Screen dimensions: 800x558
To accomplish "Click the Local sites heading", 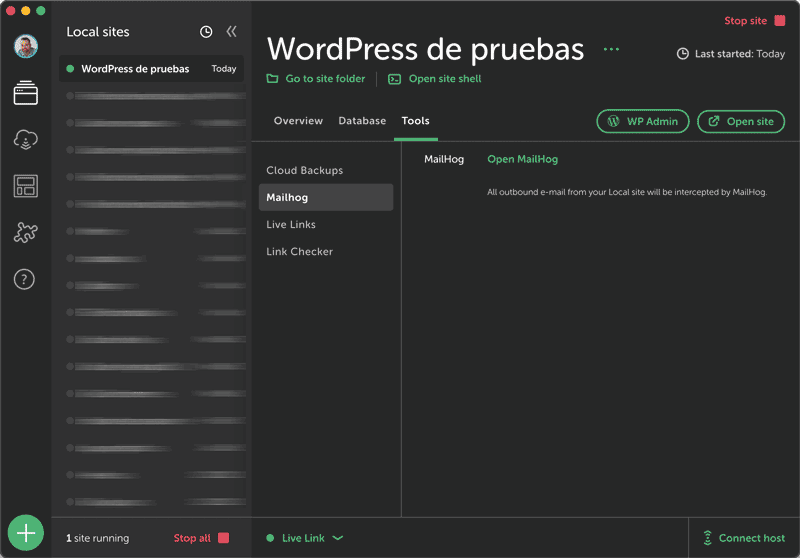I will [x=98, y=32].
